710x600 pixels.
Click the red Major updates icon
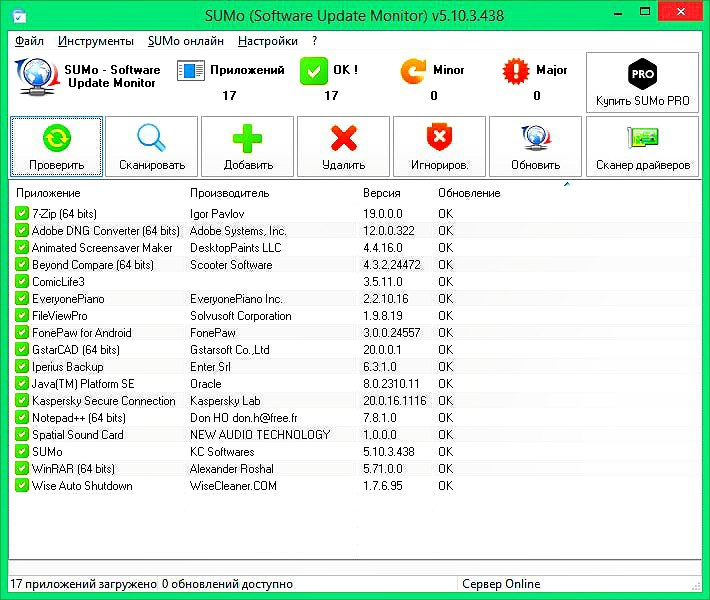click(x=516, y=71)
